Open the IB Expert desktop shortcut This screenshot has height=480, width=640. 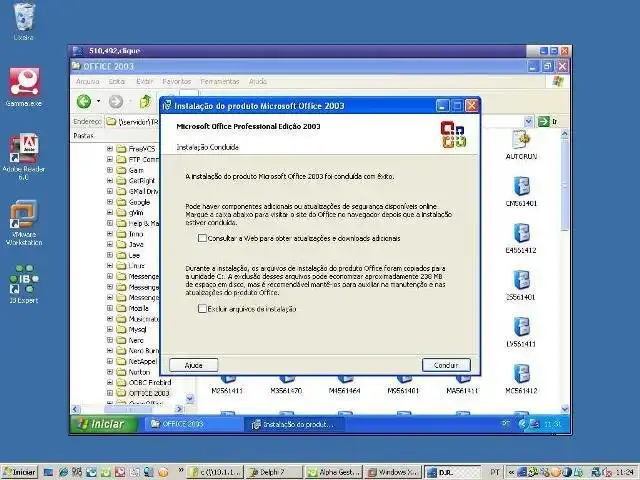24,279
